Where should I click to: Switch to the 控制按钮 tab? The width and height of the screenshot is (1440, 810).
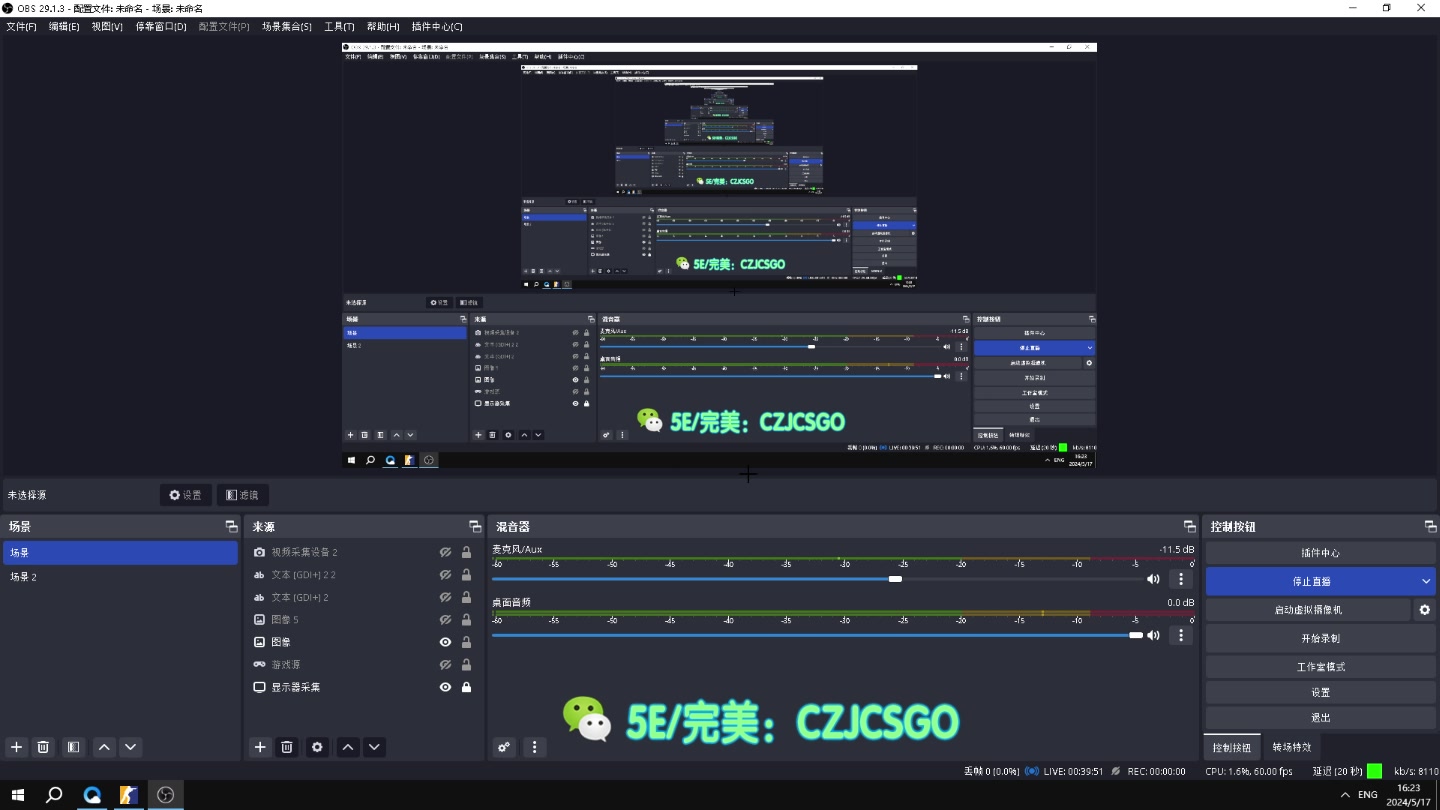click(x=1232, y=747)
